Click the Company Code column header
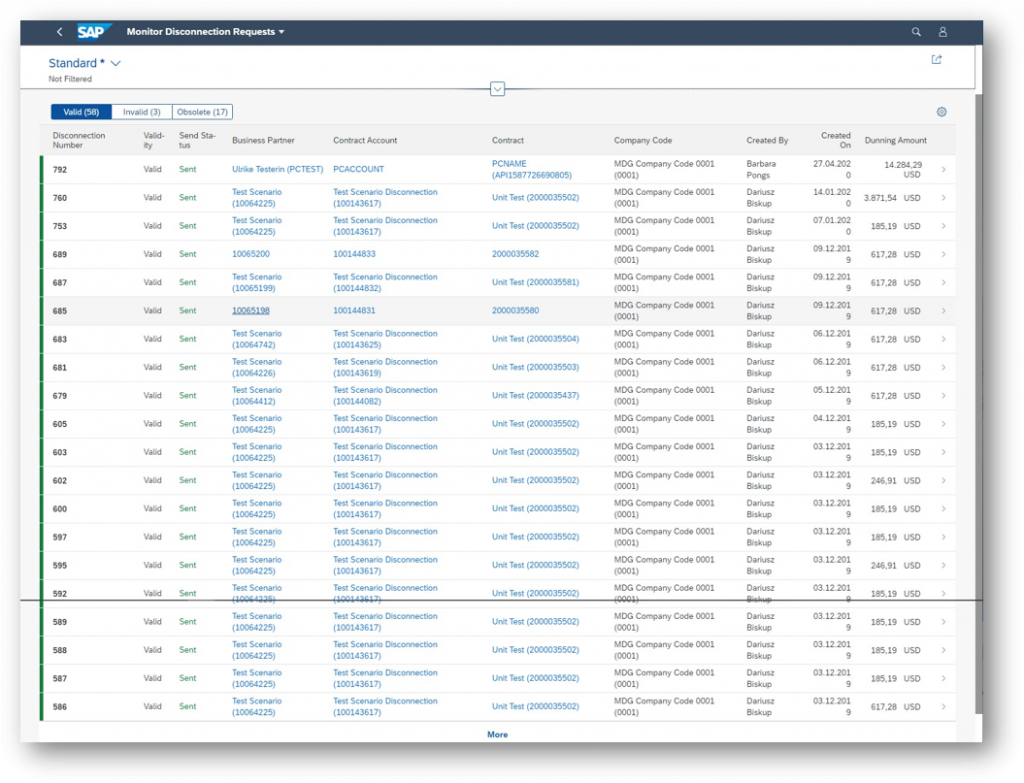 click(x=643, y=140)
